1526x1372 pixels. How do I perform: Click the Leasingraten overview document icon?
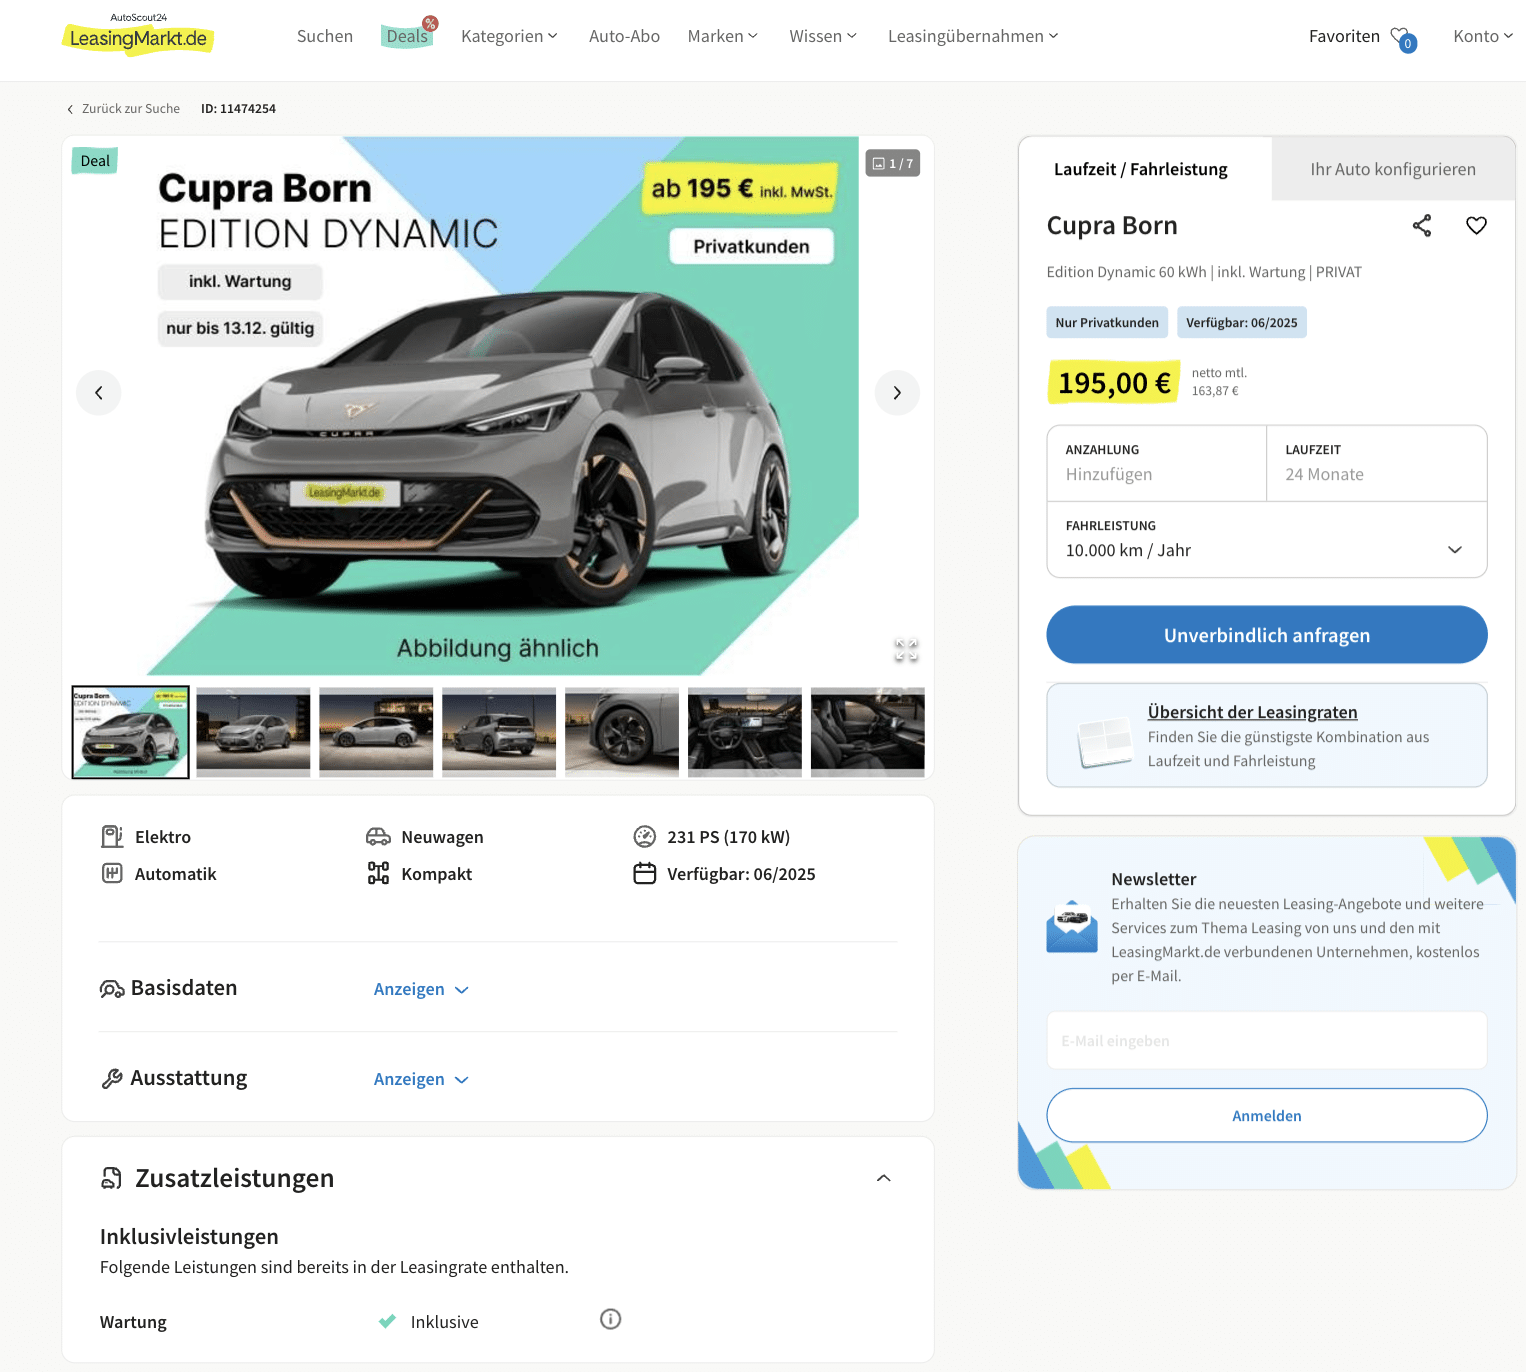click(1105, 743)
